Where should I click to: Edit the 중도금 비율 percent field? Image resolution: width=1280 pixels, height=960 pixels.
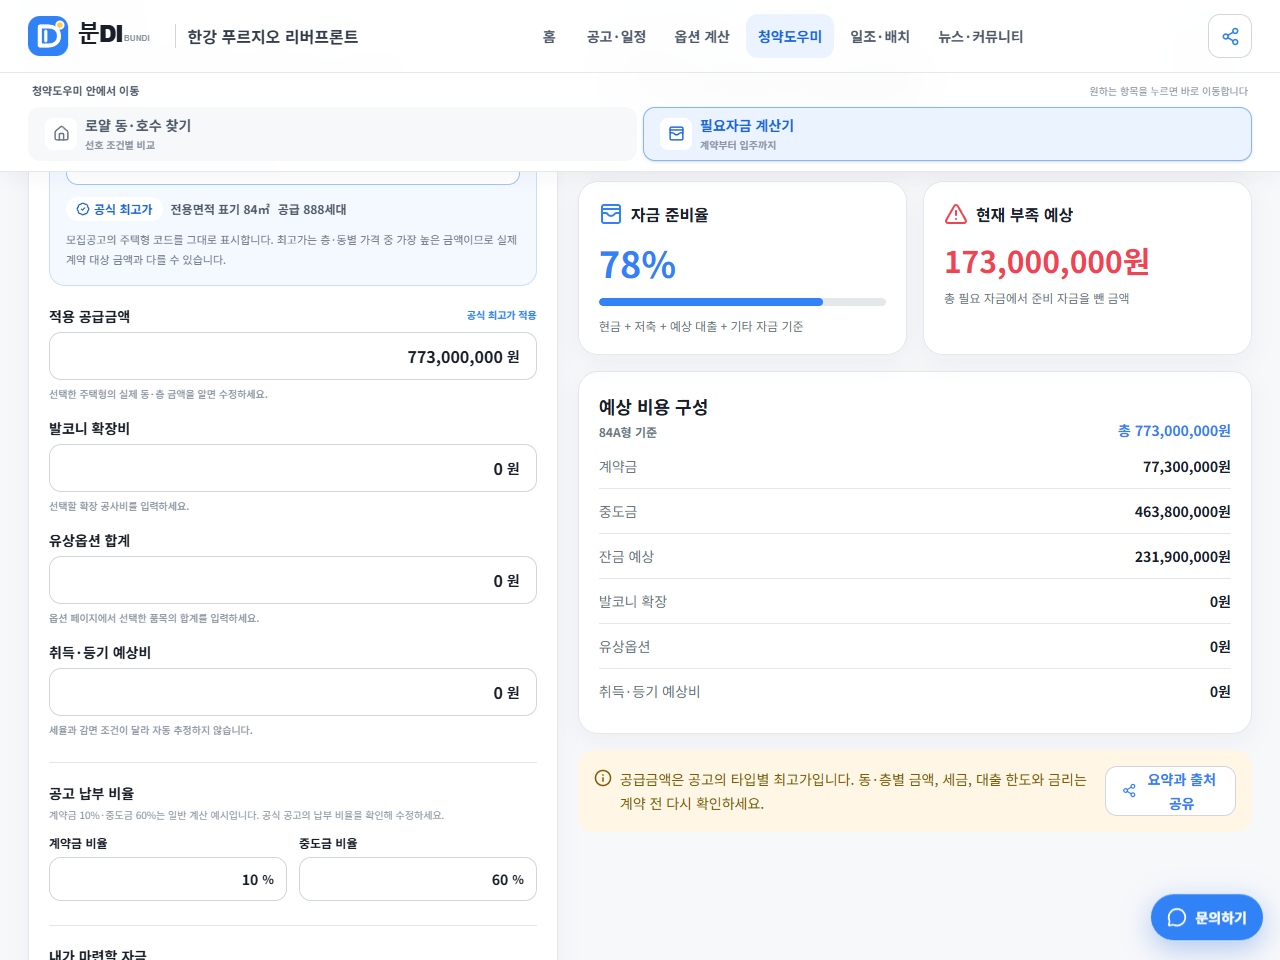coord(418,879)
